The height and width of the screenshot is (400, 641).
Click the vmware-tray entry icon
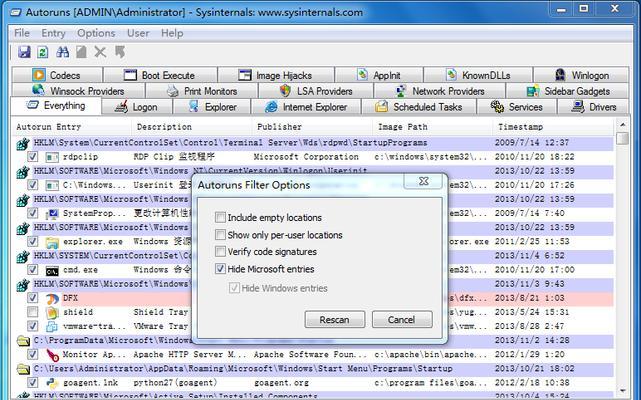pos(52,327)
